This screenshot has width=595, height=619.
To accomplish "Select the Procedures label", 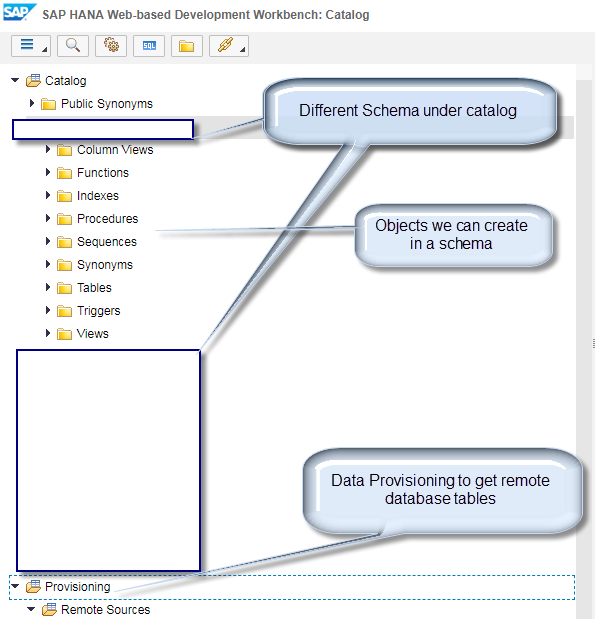I will (x=107, y=219).
